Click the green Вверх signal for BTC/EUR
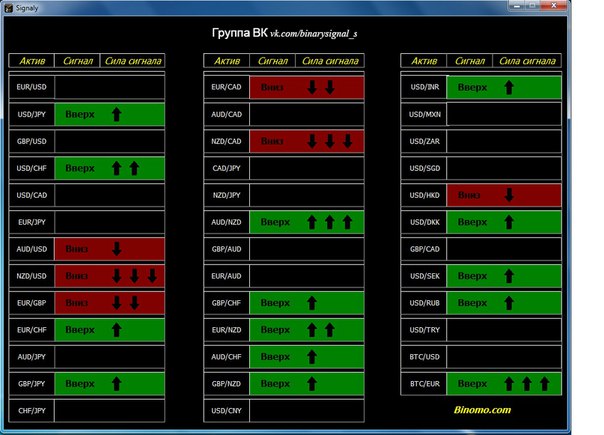The width and height of the screenshot is (604, 435). (472, 382)
